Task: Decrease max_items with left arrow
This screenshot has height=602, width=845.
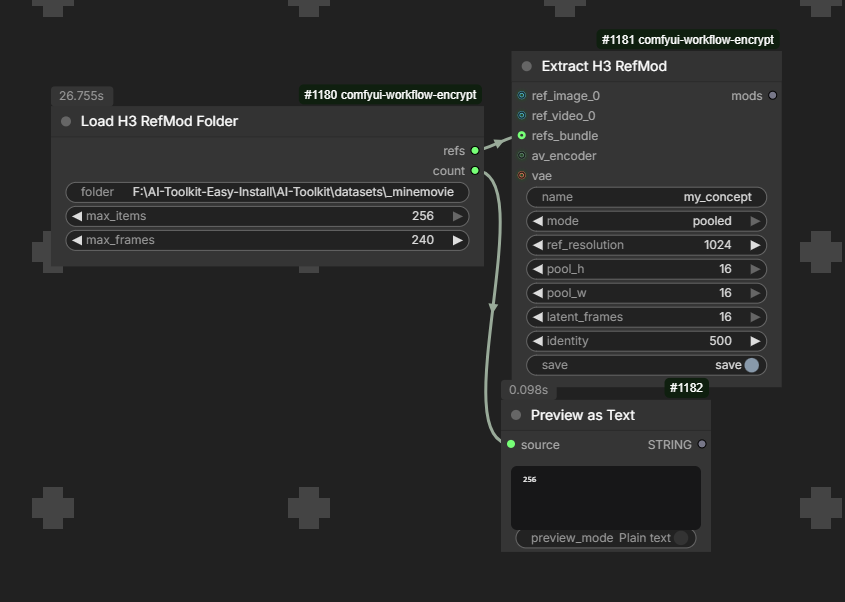Action: point(77,216)
